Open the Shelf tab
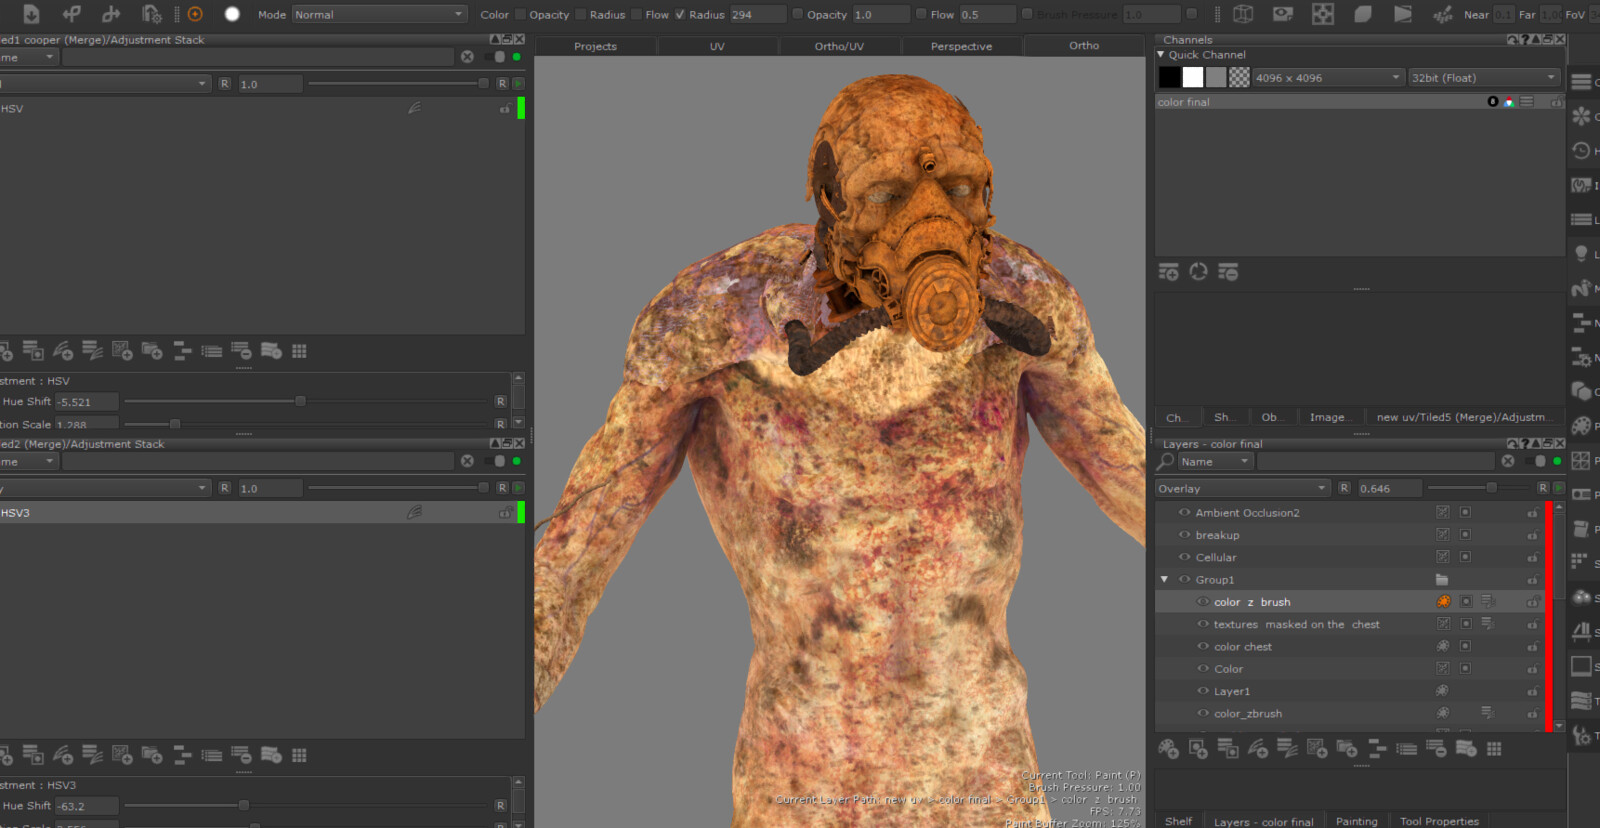Screen dimensions: 1600x828 1178,821
